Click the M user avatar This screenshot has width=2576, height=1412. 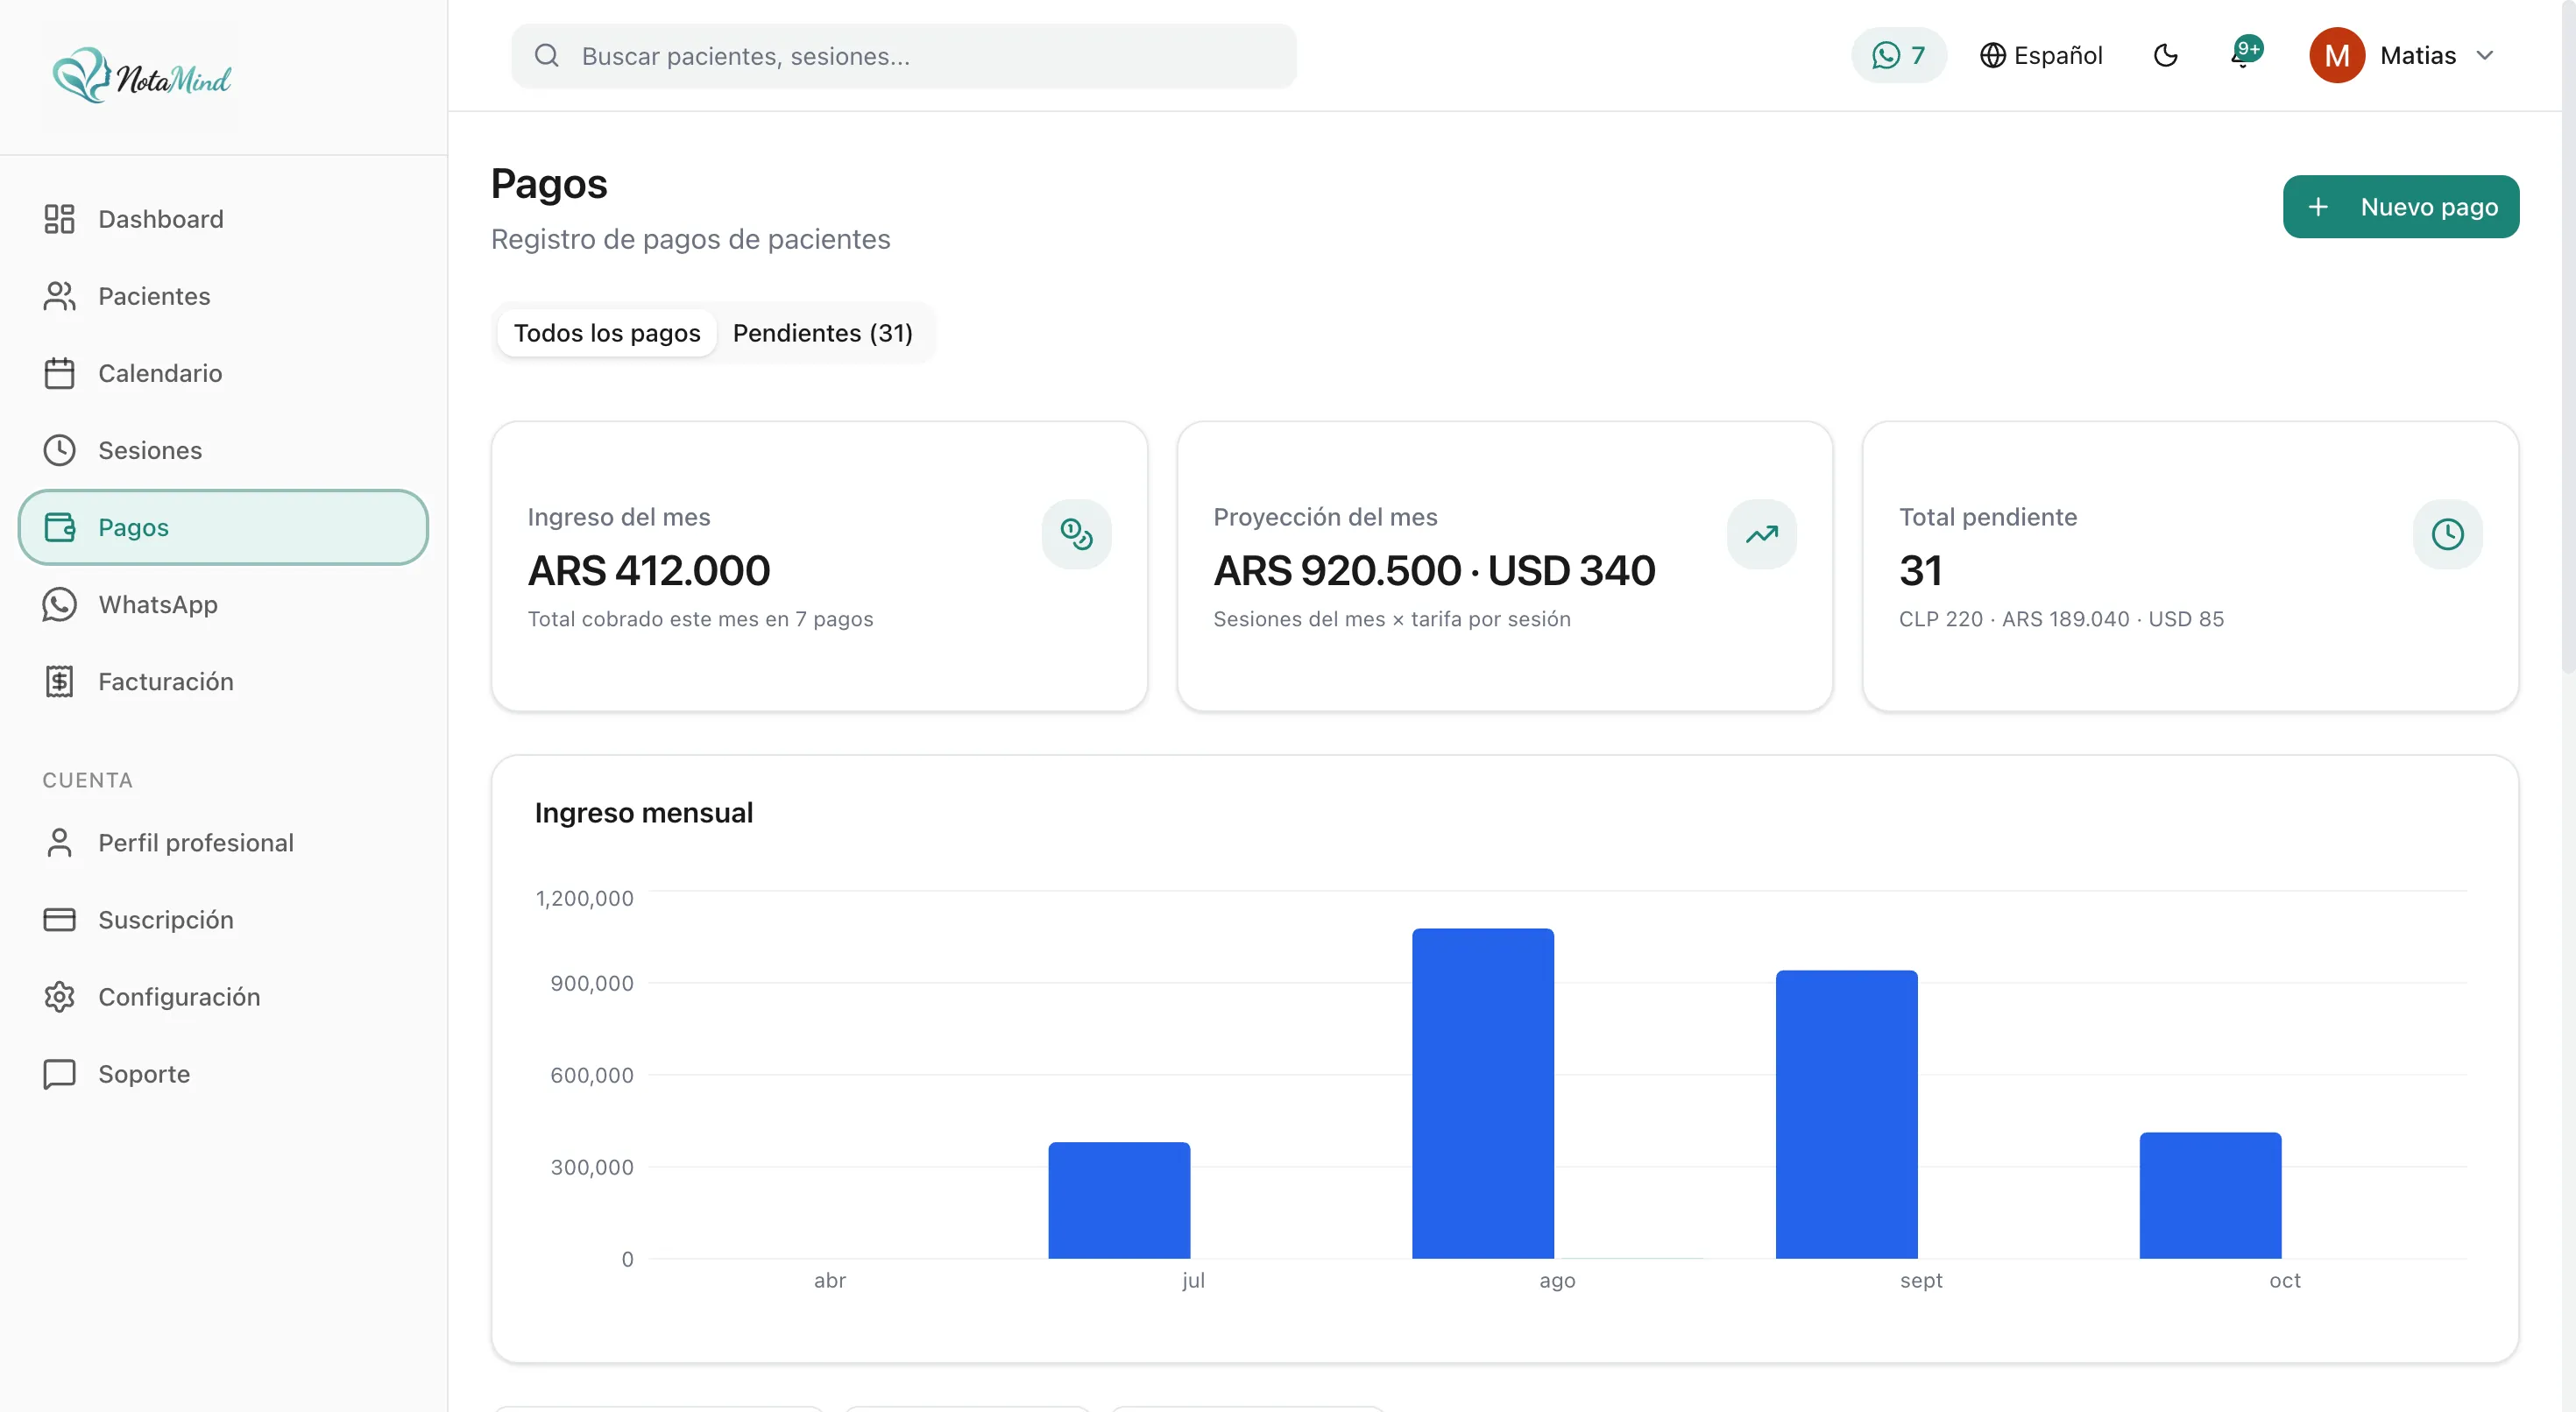click(x=2336, y=55)
